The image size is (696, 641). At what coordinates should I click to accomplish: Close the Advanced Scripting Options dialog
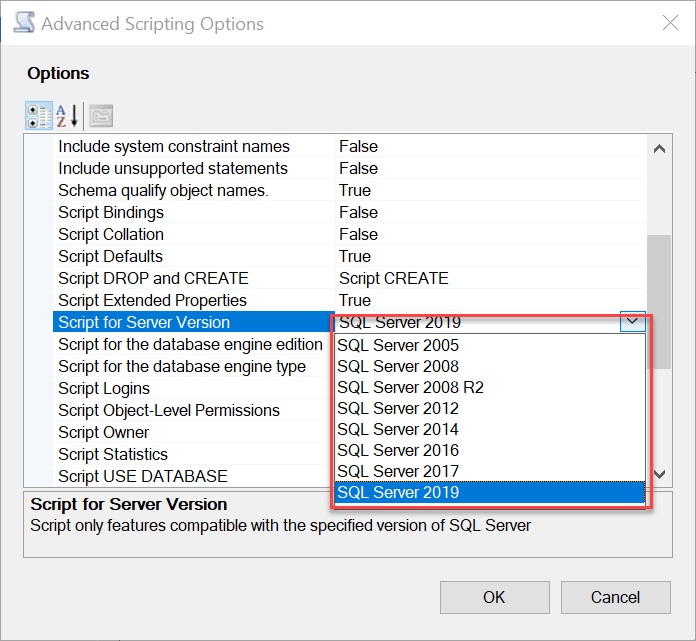(x=670, y=23)
